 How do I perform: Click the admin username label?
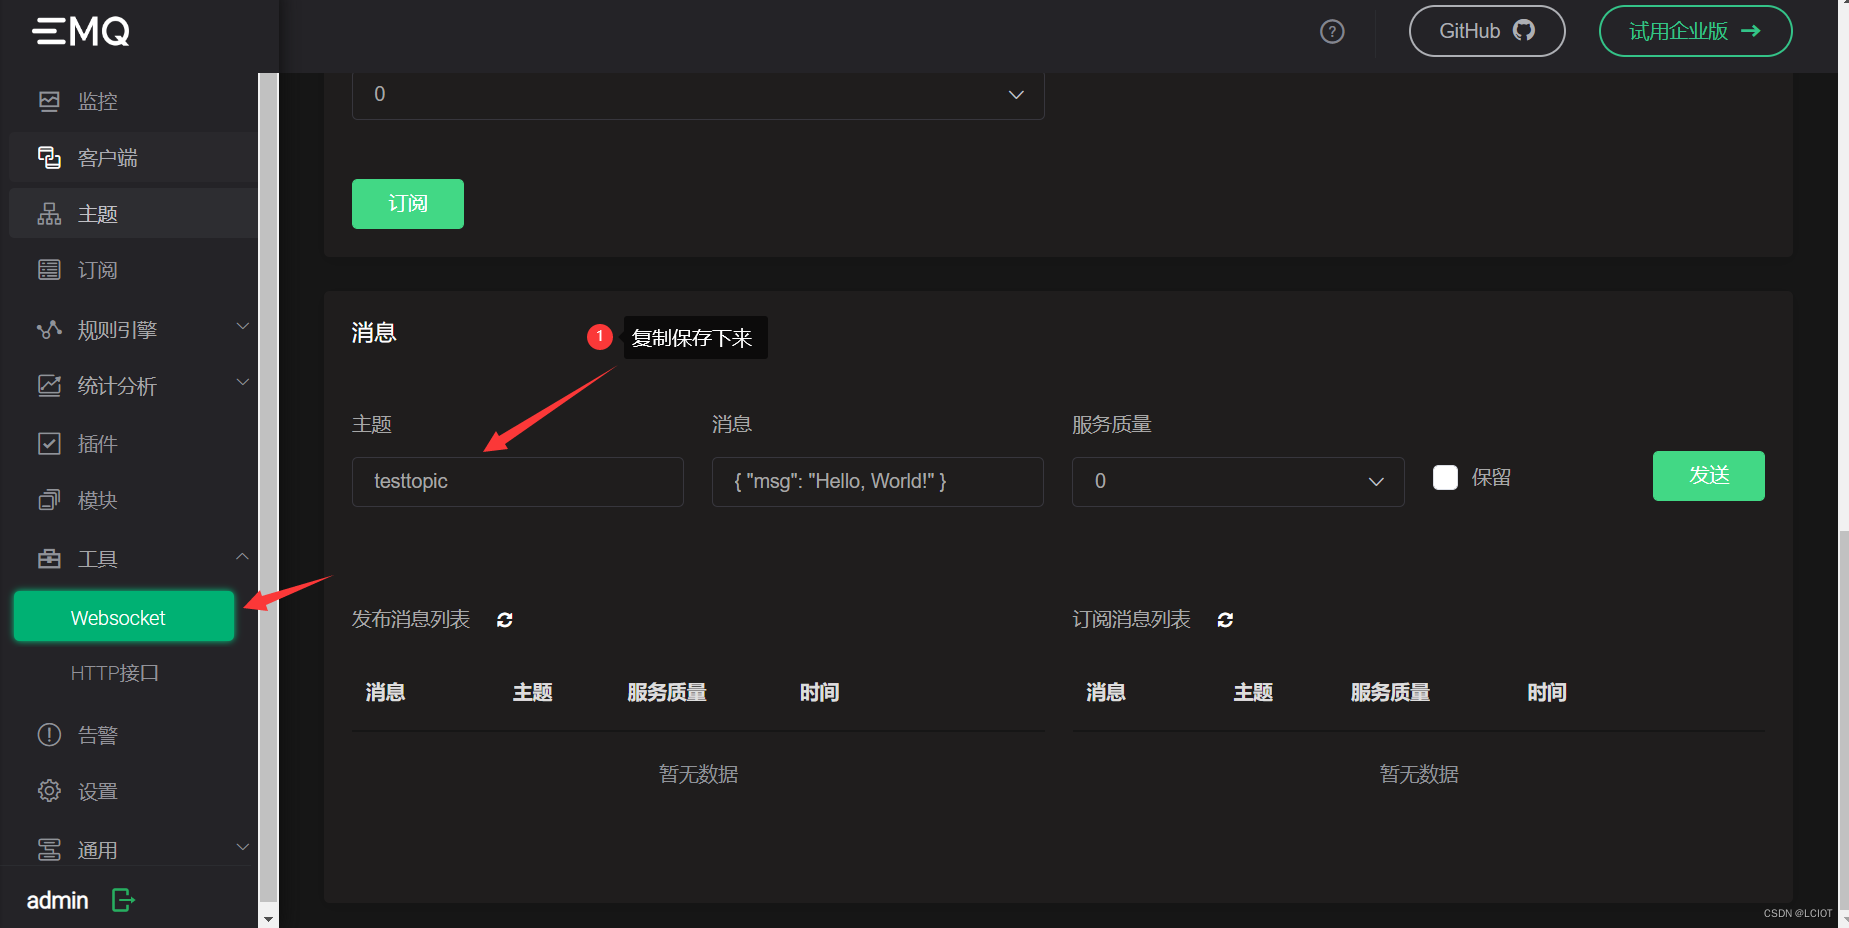tap(58, 901)
